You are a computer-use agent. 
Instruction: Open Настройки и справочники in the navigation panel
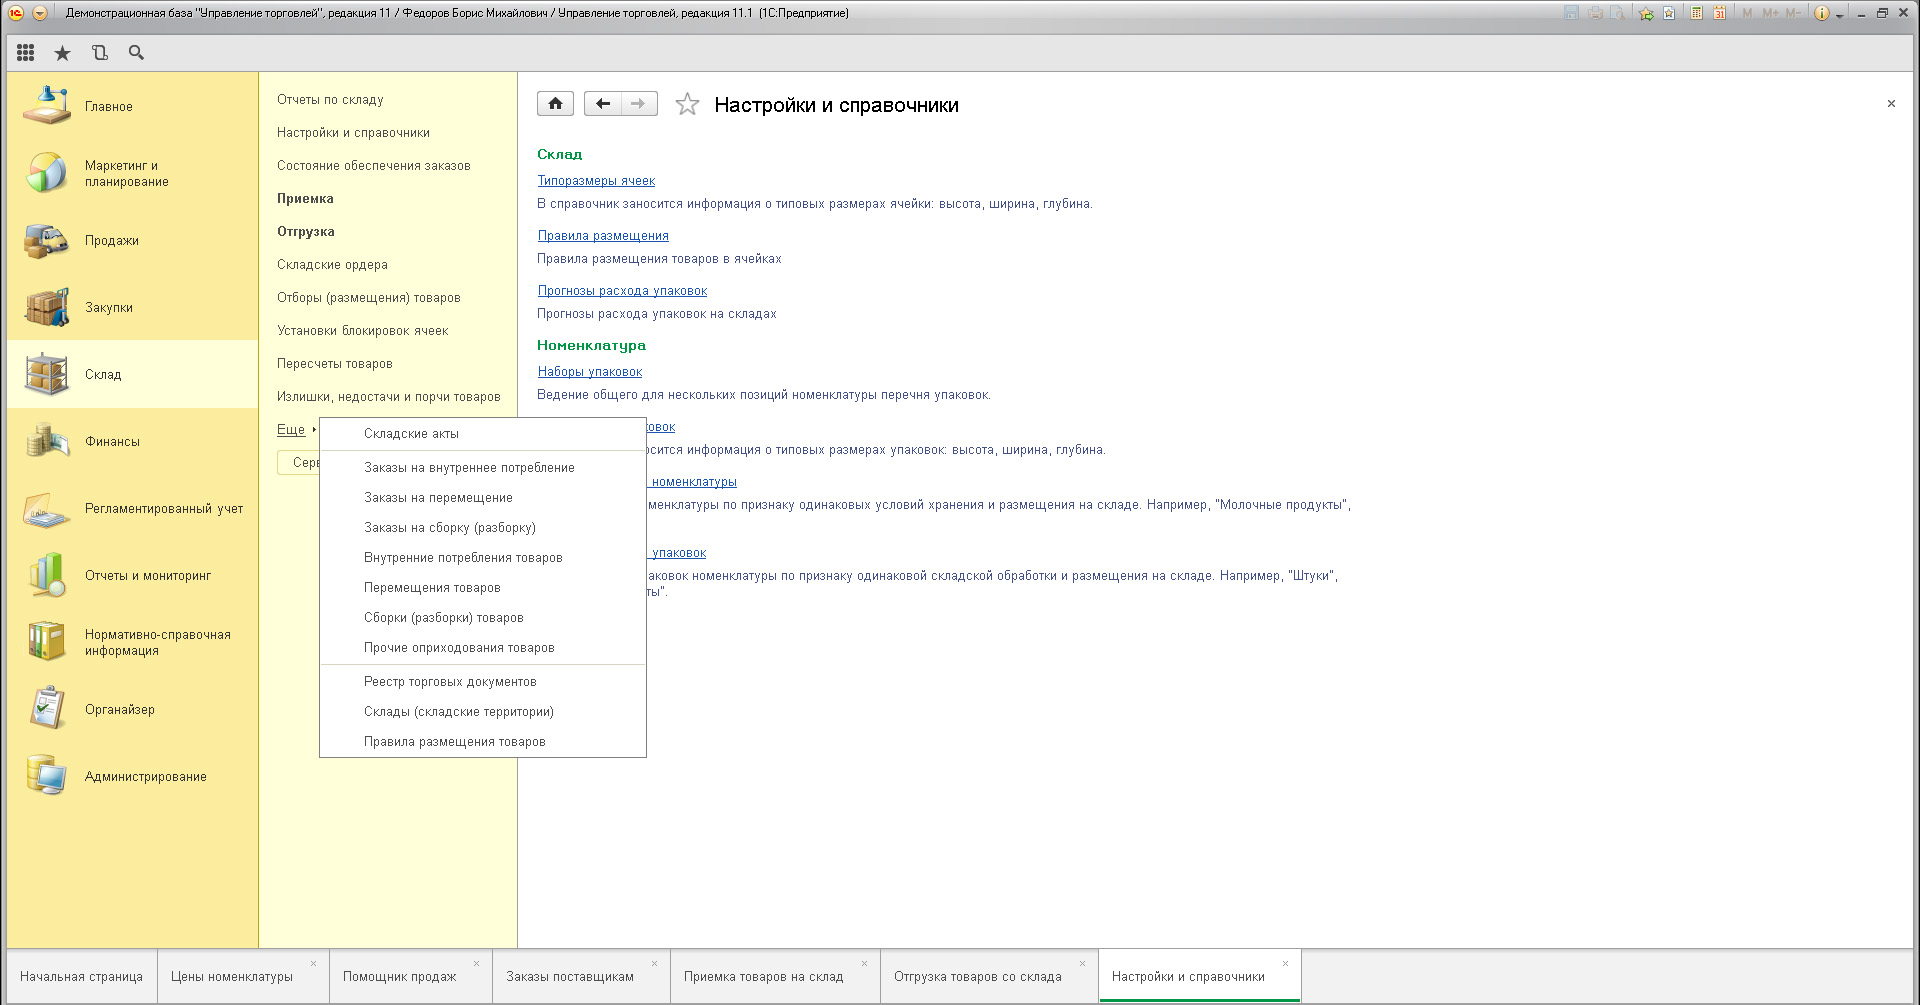tap(353, 132)
